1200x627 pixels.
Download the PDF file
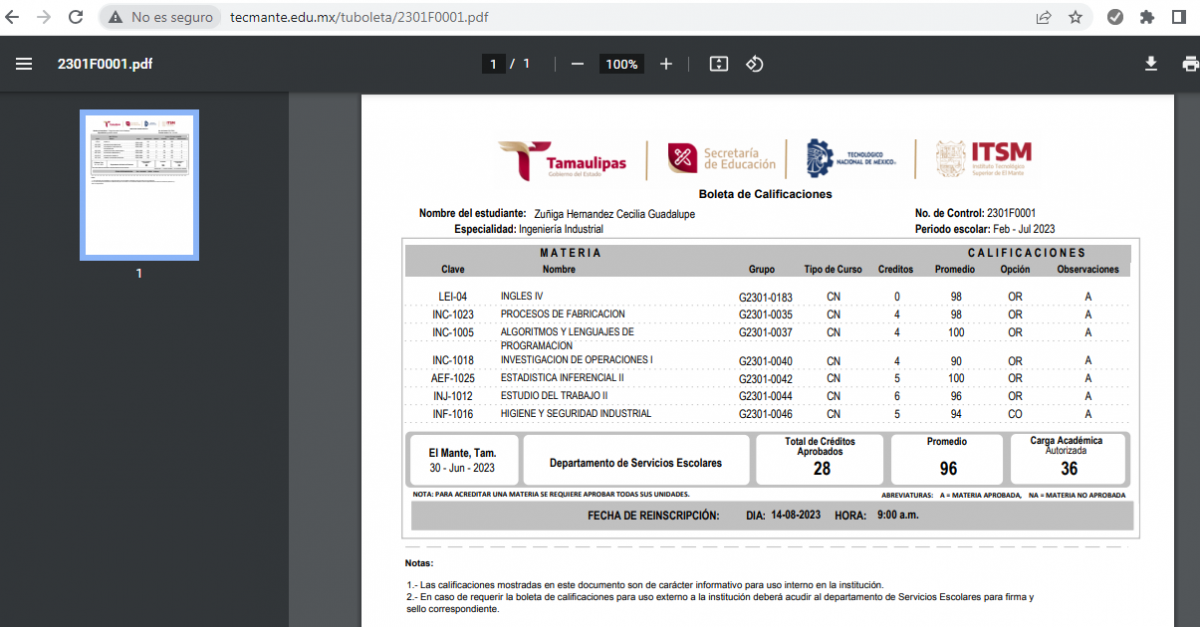pyautogui.click(x=1151, y=64)
